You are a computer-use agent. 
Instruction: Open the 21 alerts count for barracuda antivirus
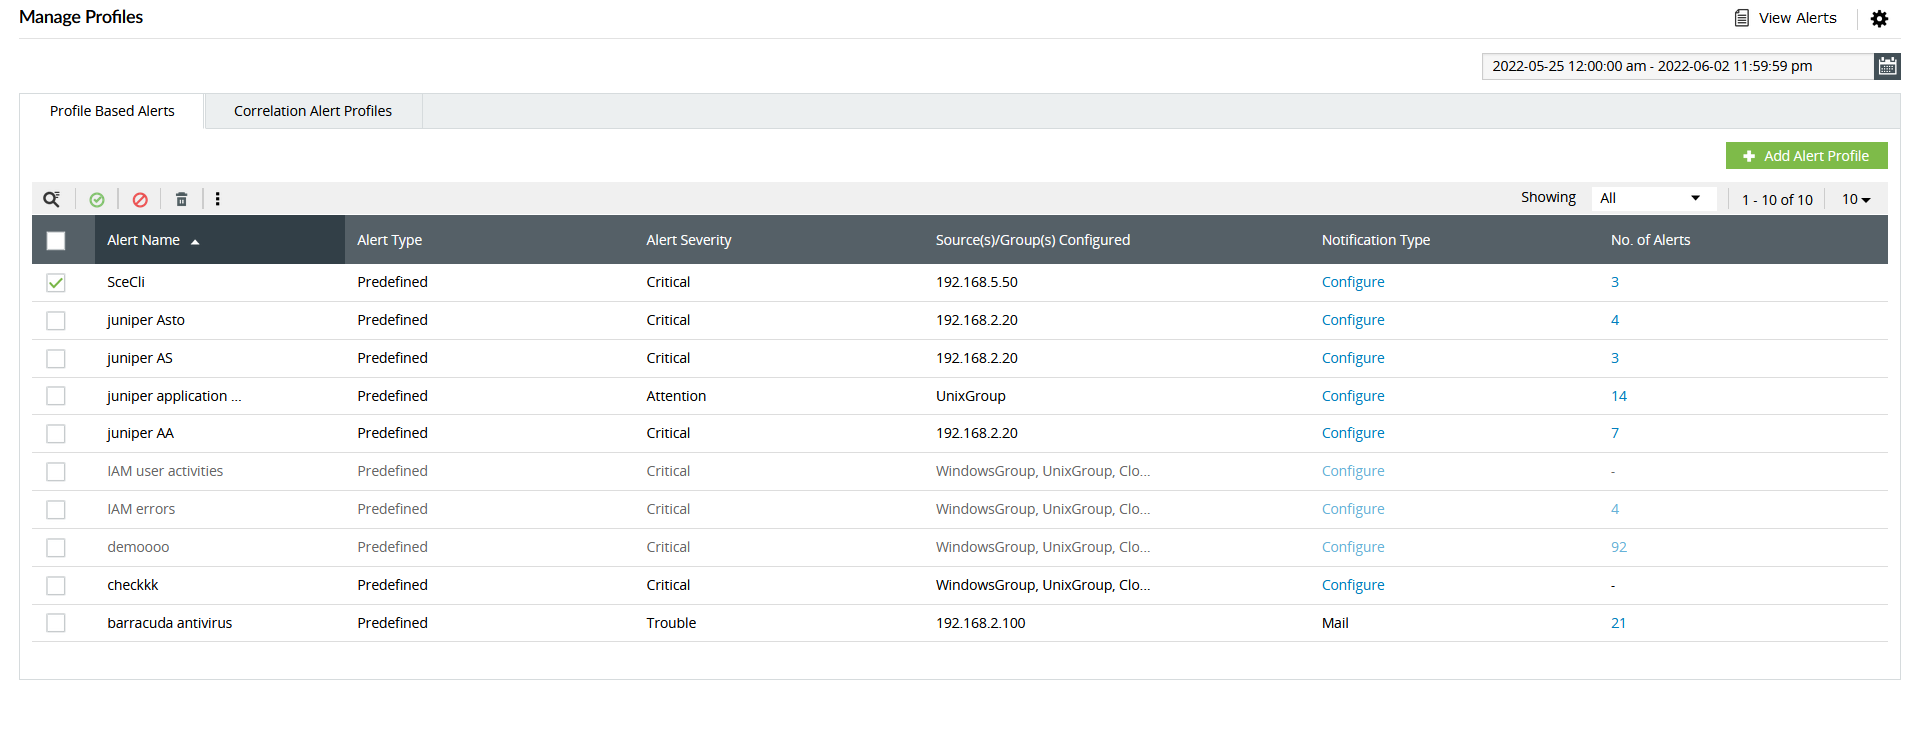click(1618, 623)
